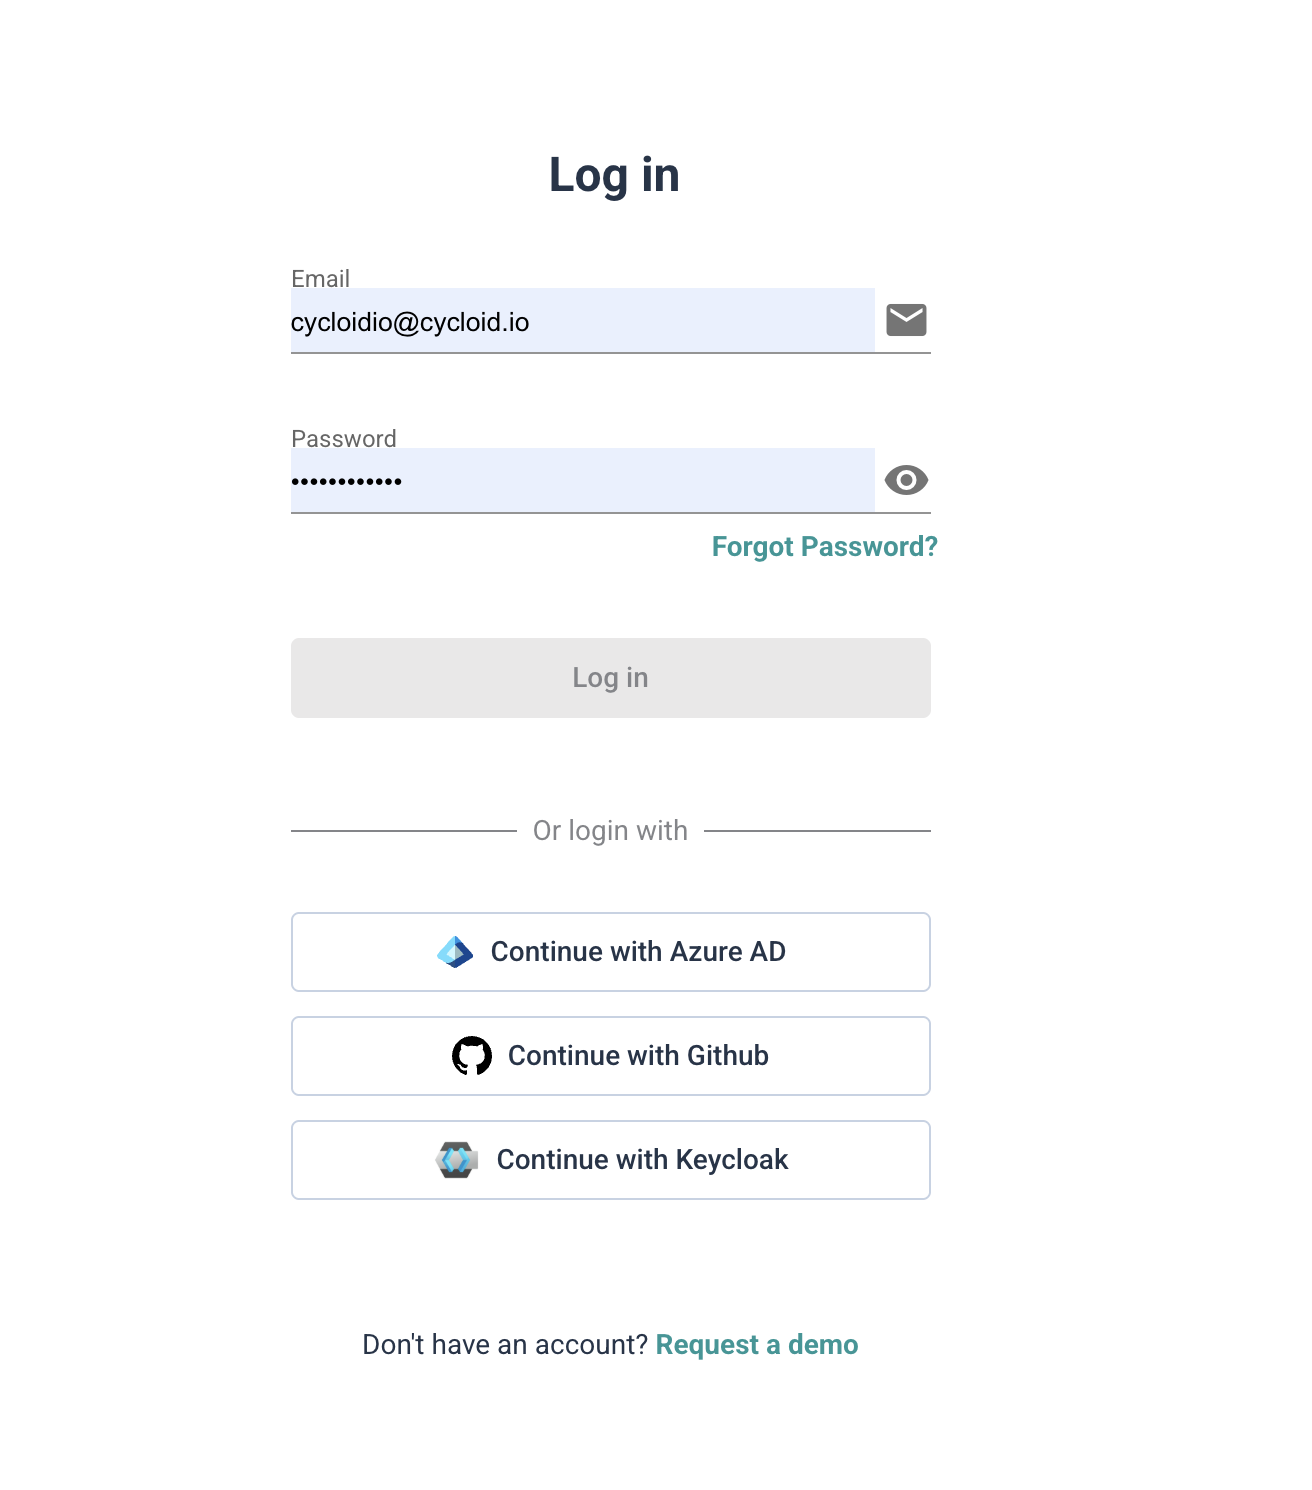Click the masked password dots
The height and width of the screenshot is (1490, 1312).
pos(346,482)
